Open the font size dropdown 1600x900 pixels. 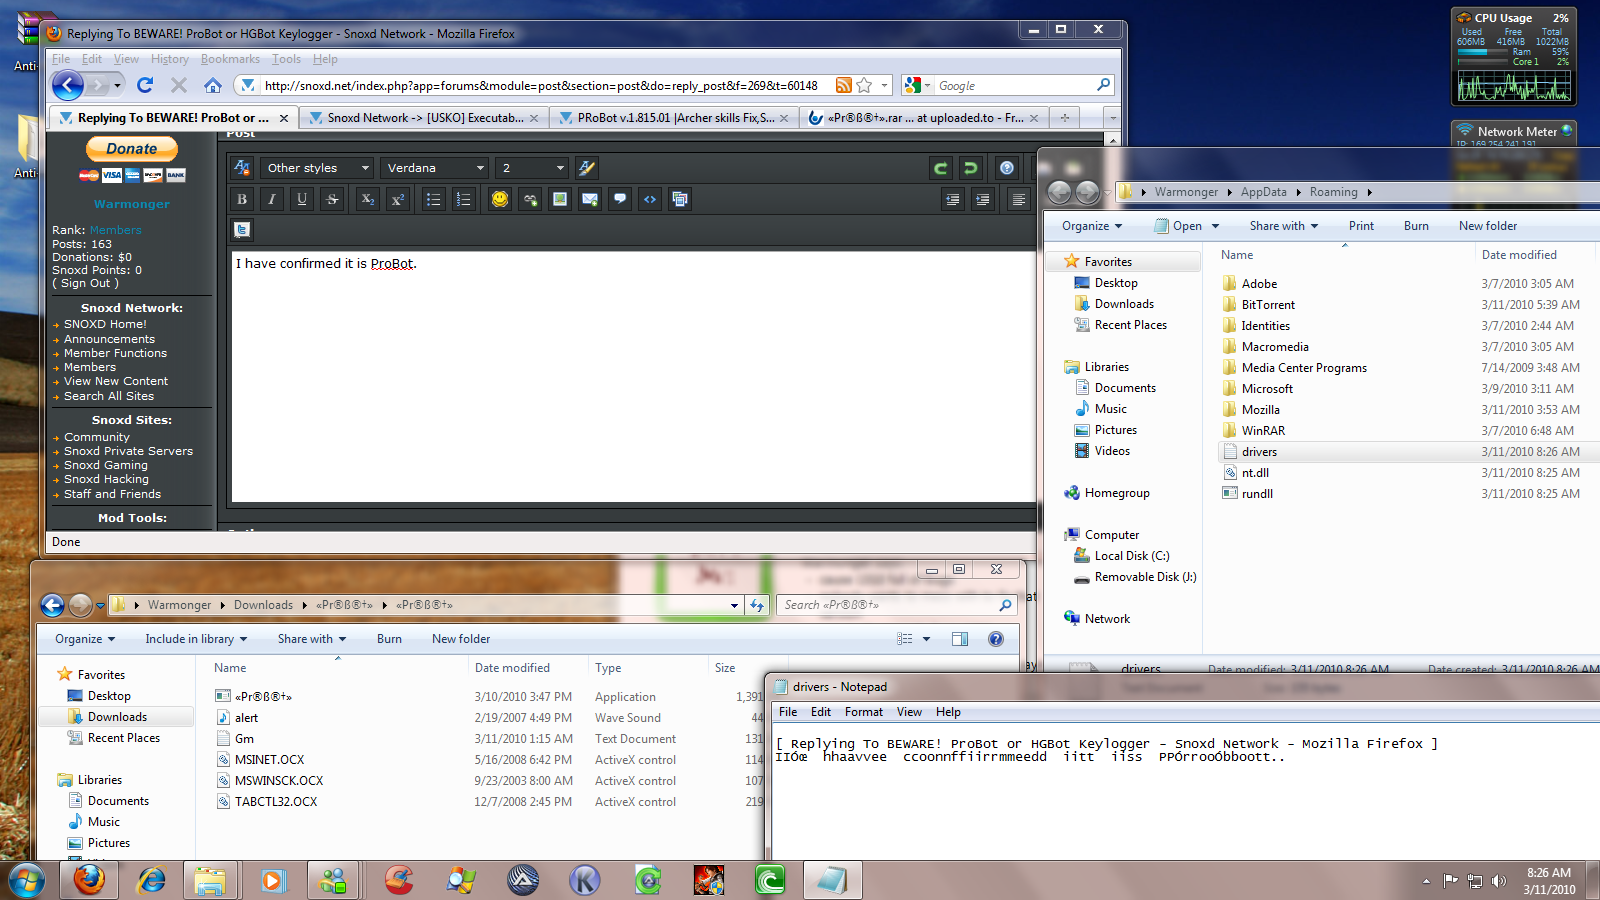point(532,168)
